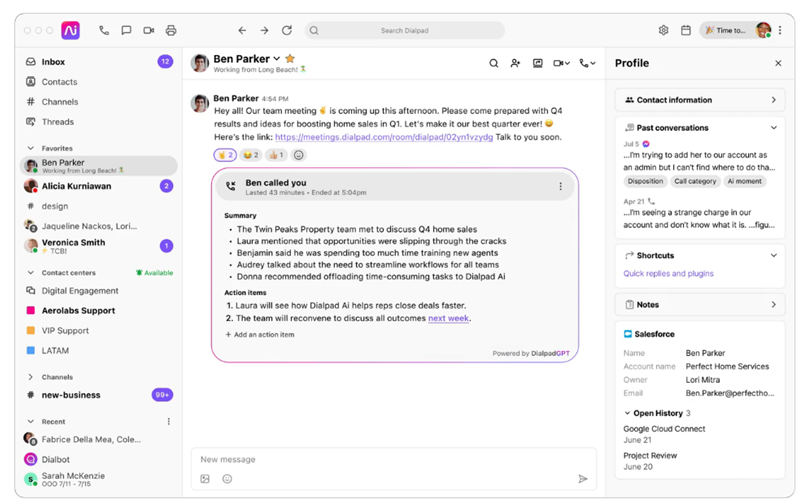Open the settings gear icon
805x502 pixels.
point(663,30)
